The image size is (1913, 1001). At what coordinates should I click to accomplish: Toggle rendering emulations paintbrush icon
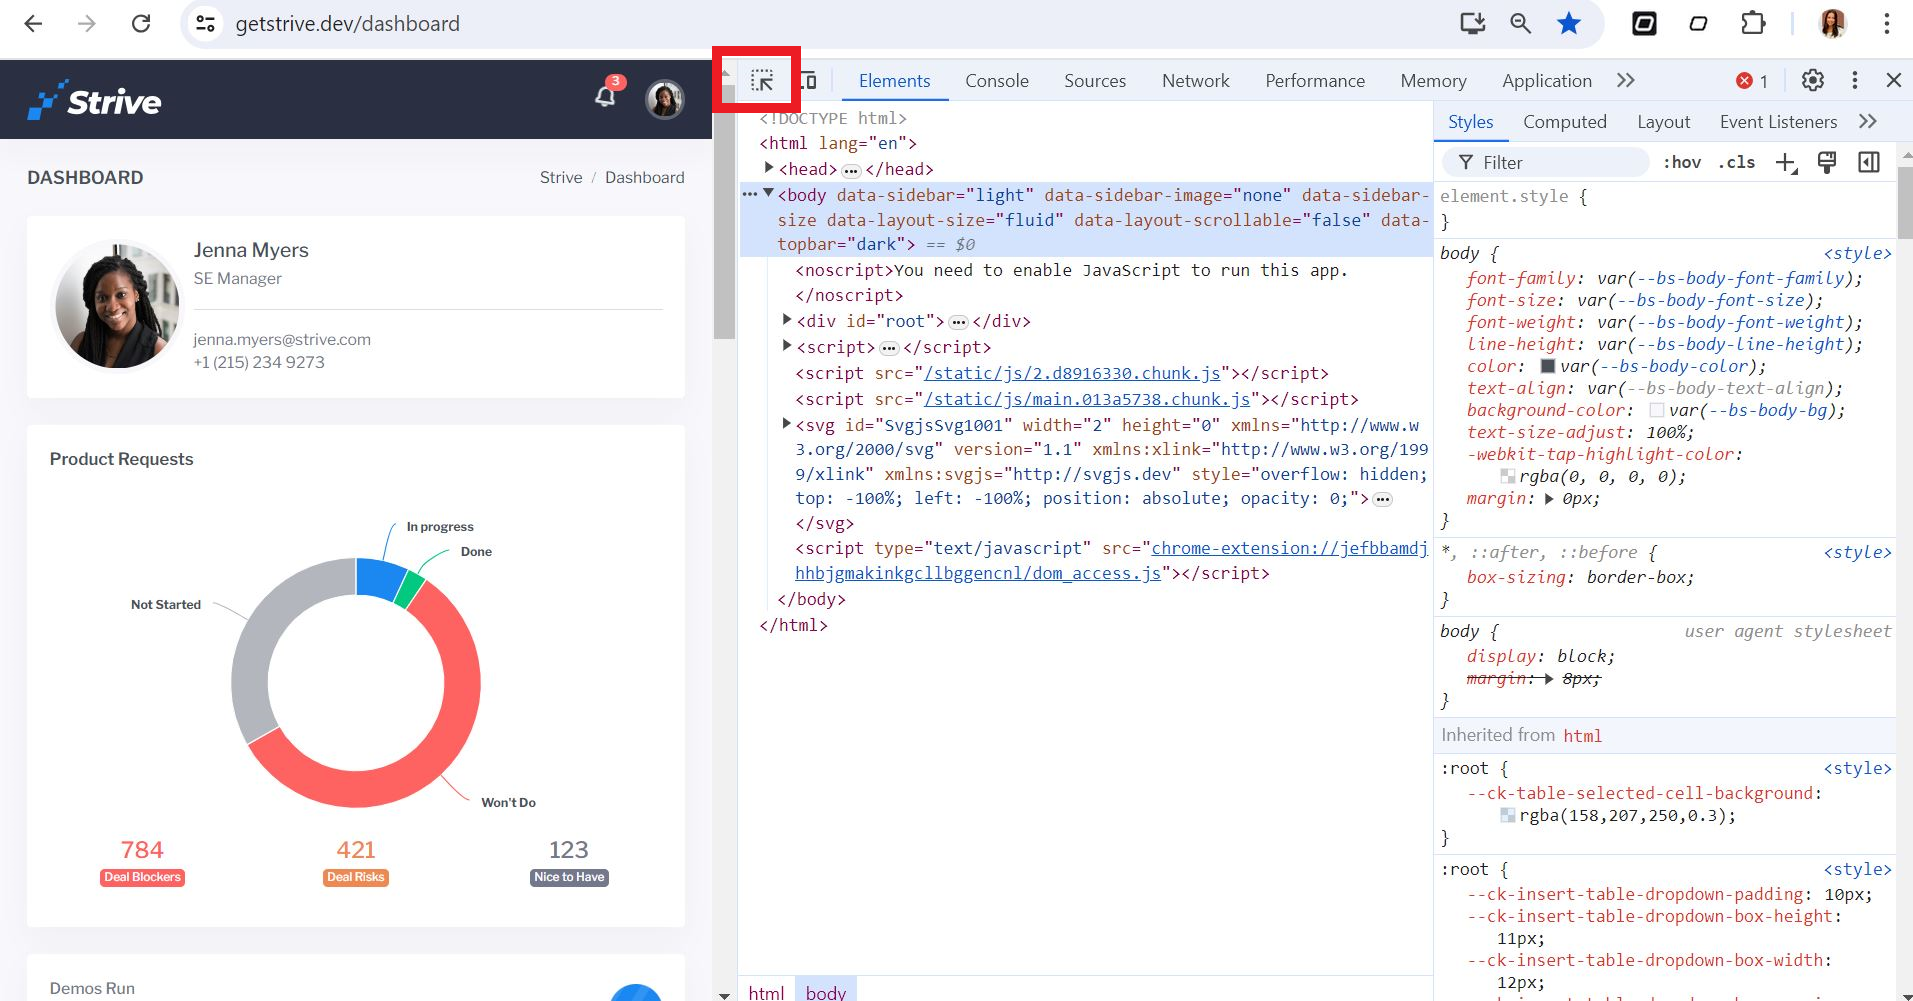pyautogui.click(x=1826, y=162)
